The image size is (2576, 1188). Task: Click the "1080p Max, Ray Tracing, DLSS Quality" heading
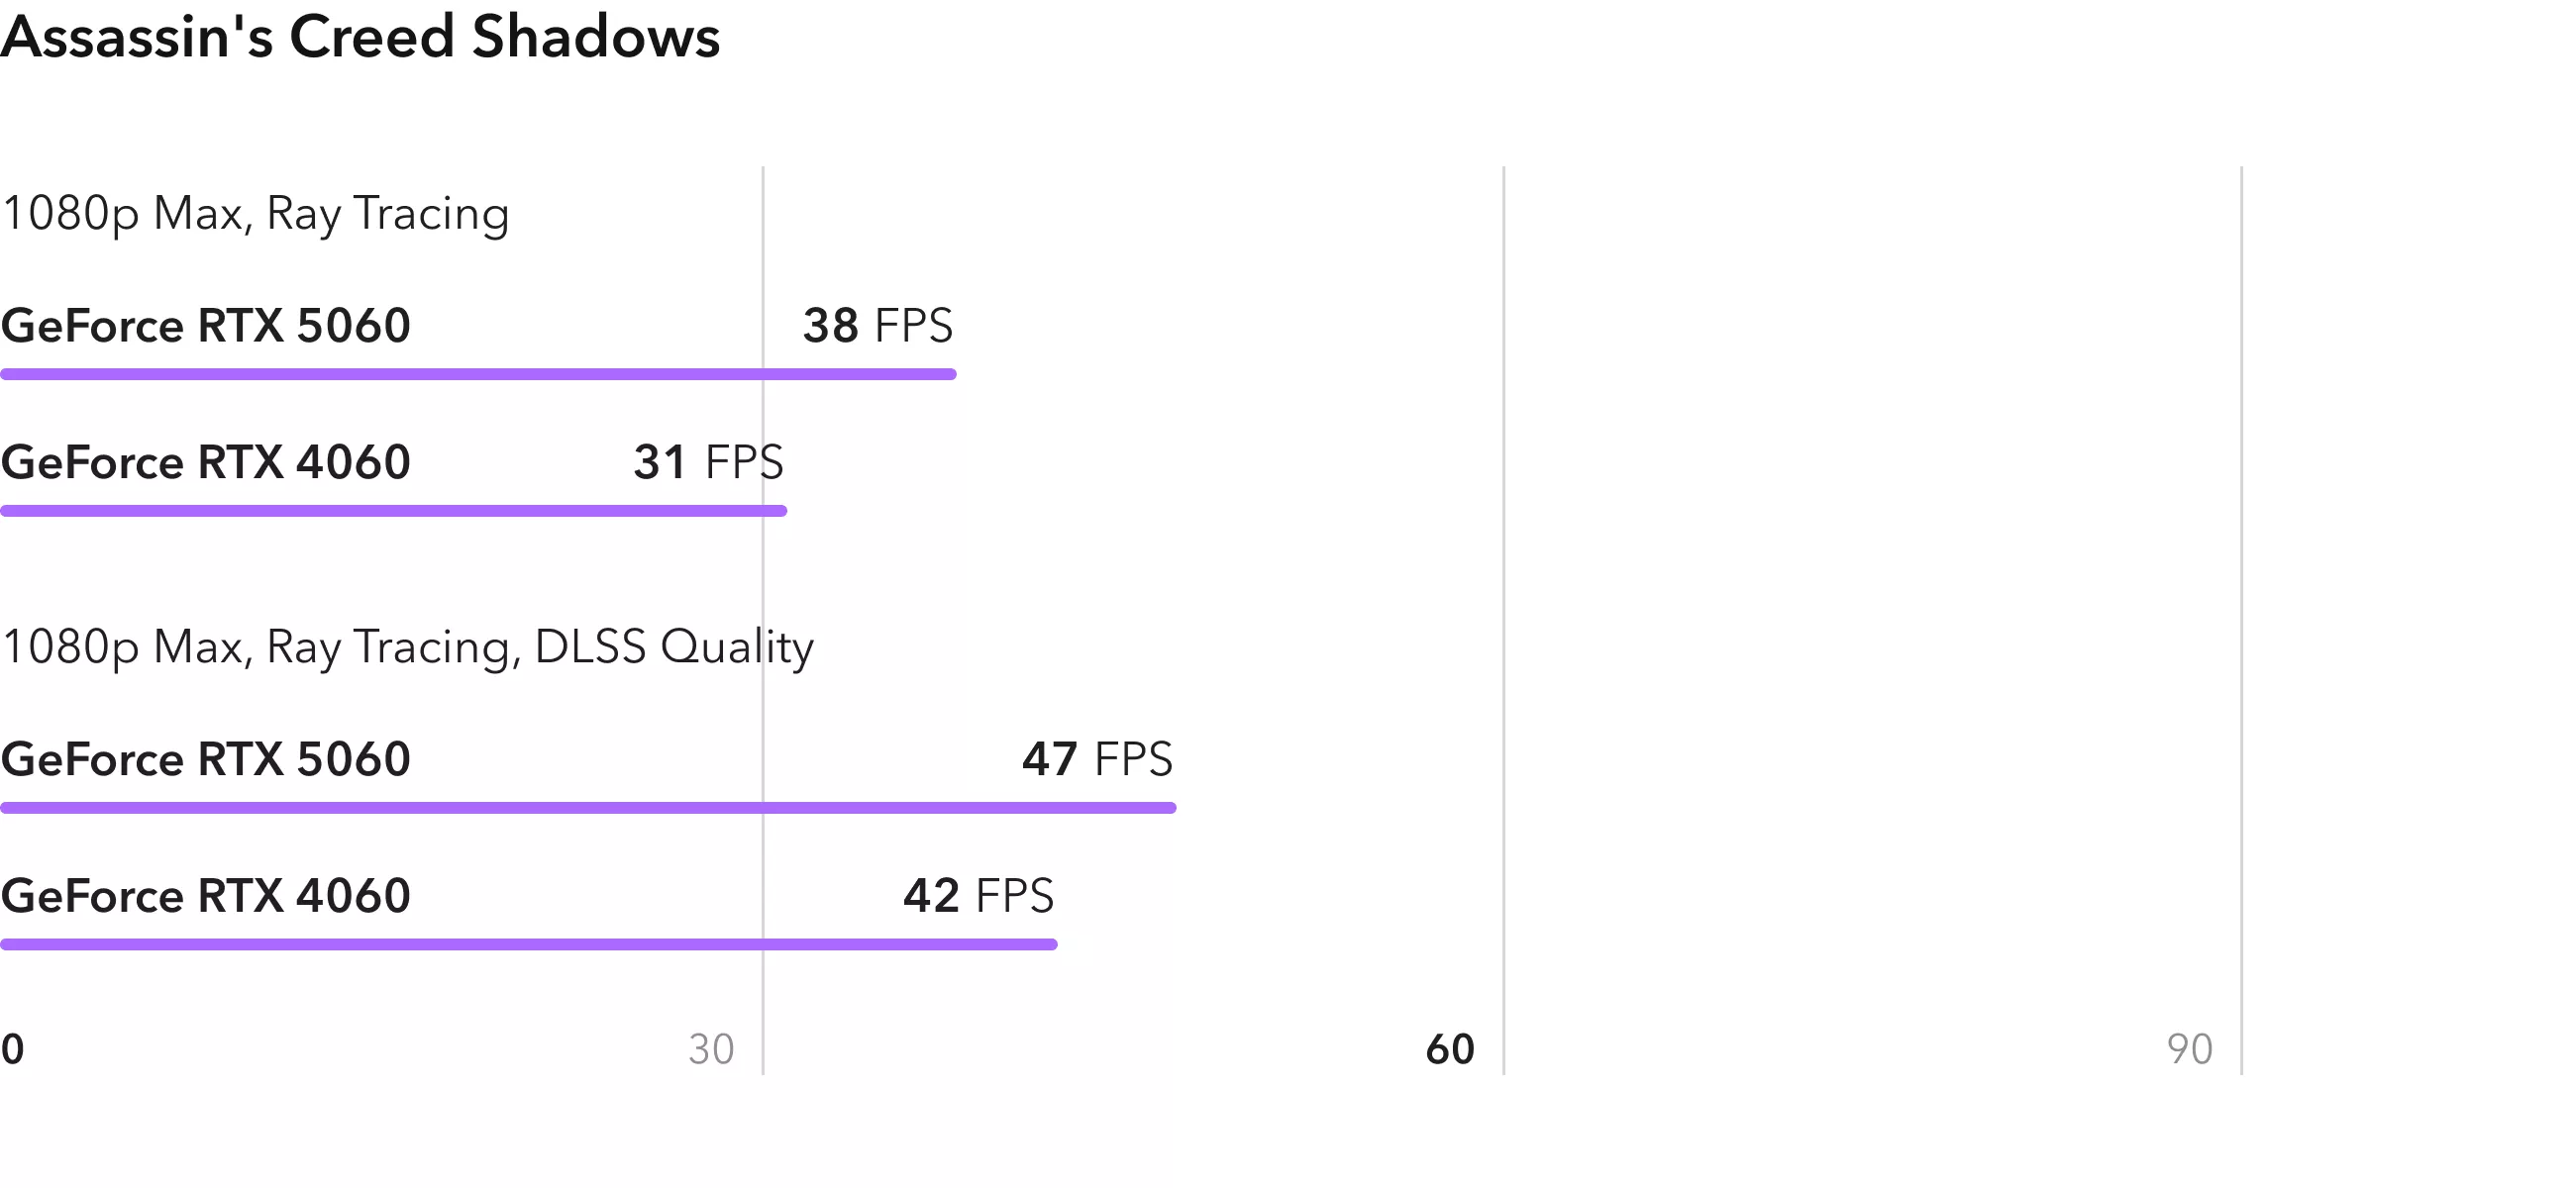pyautogui.click(x=408, y=647)
